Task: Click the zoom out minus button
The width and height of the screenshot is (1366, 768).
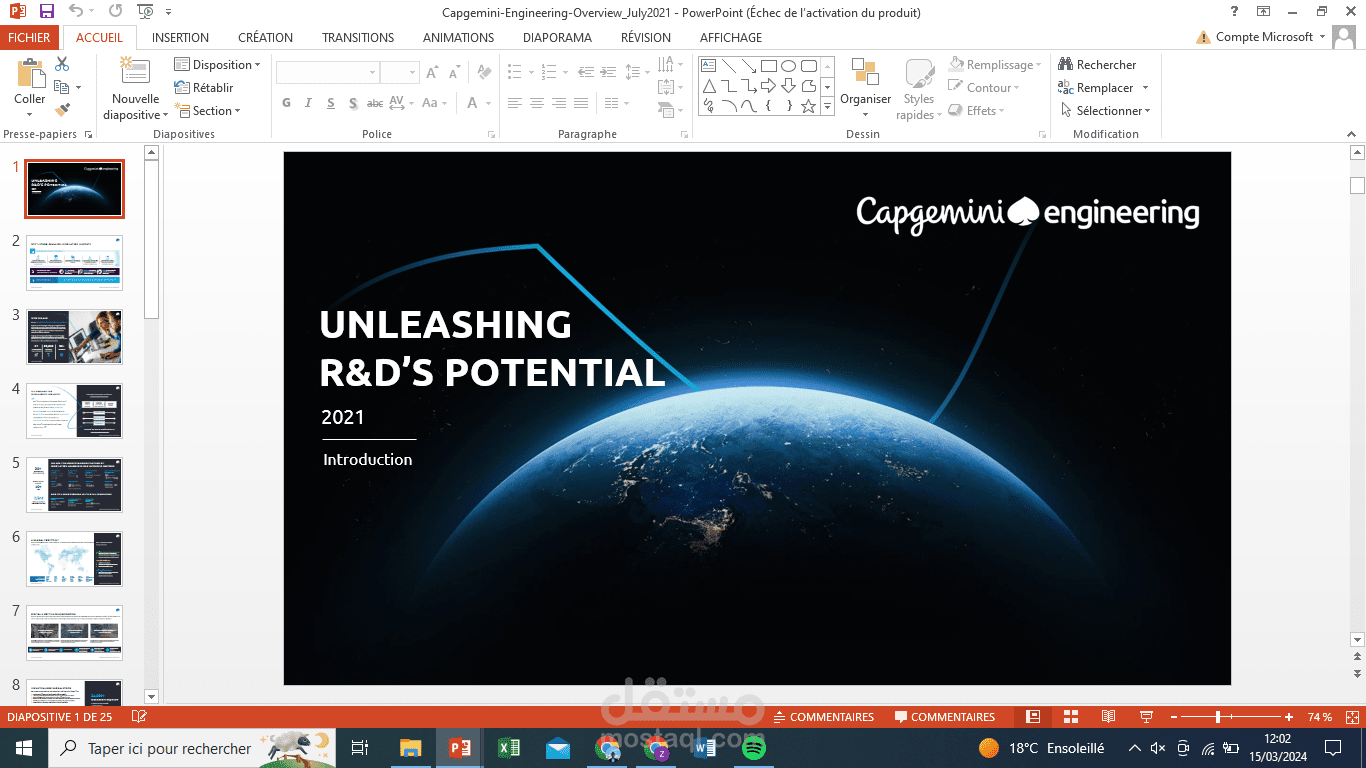Action: pyautogui.click(x=1172, y=717)
